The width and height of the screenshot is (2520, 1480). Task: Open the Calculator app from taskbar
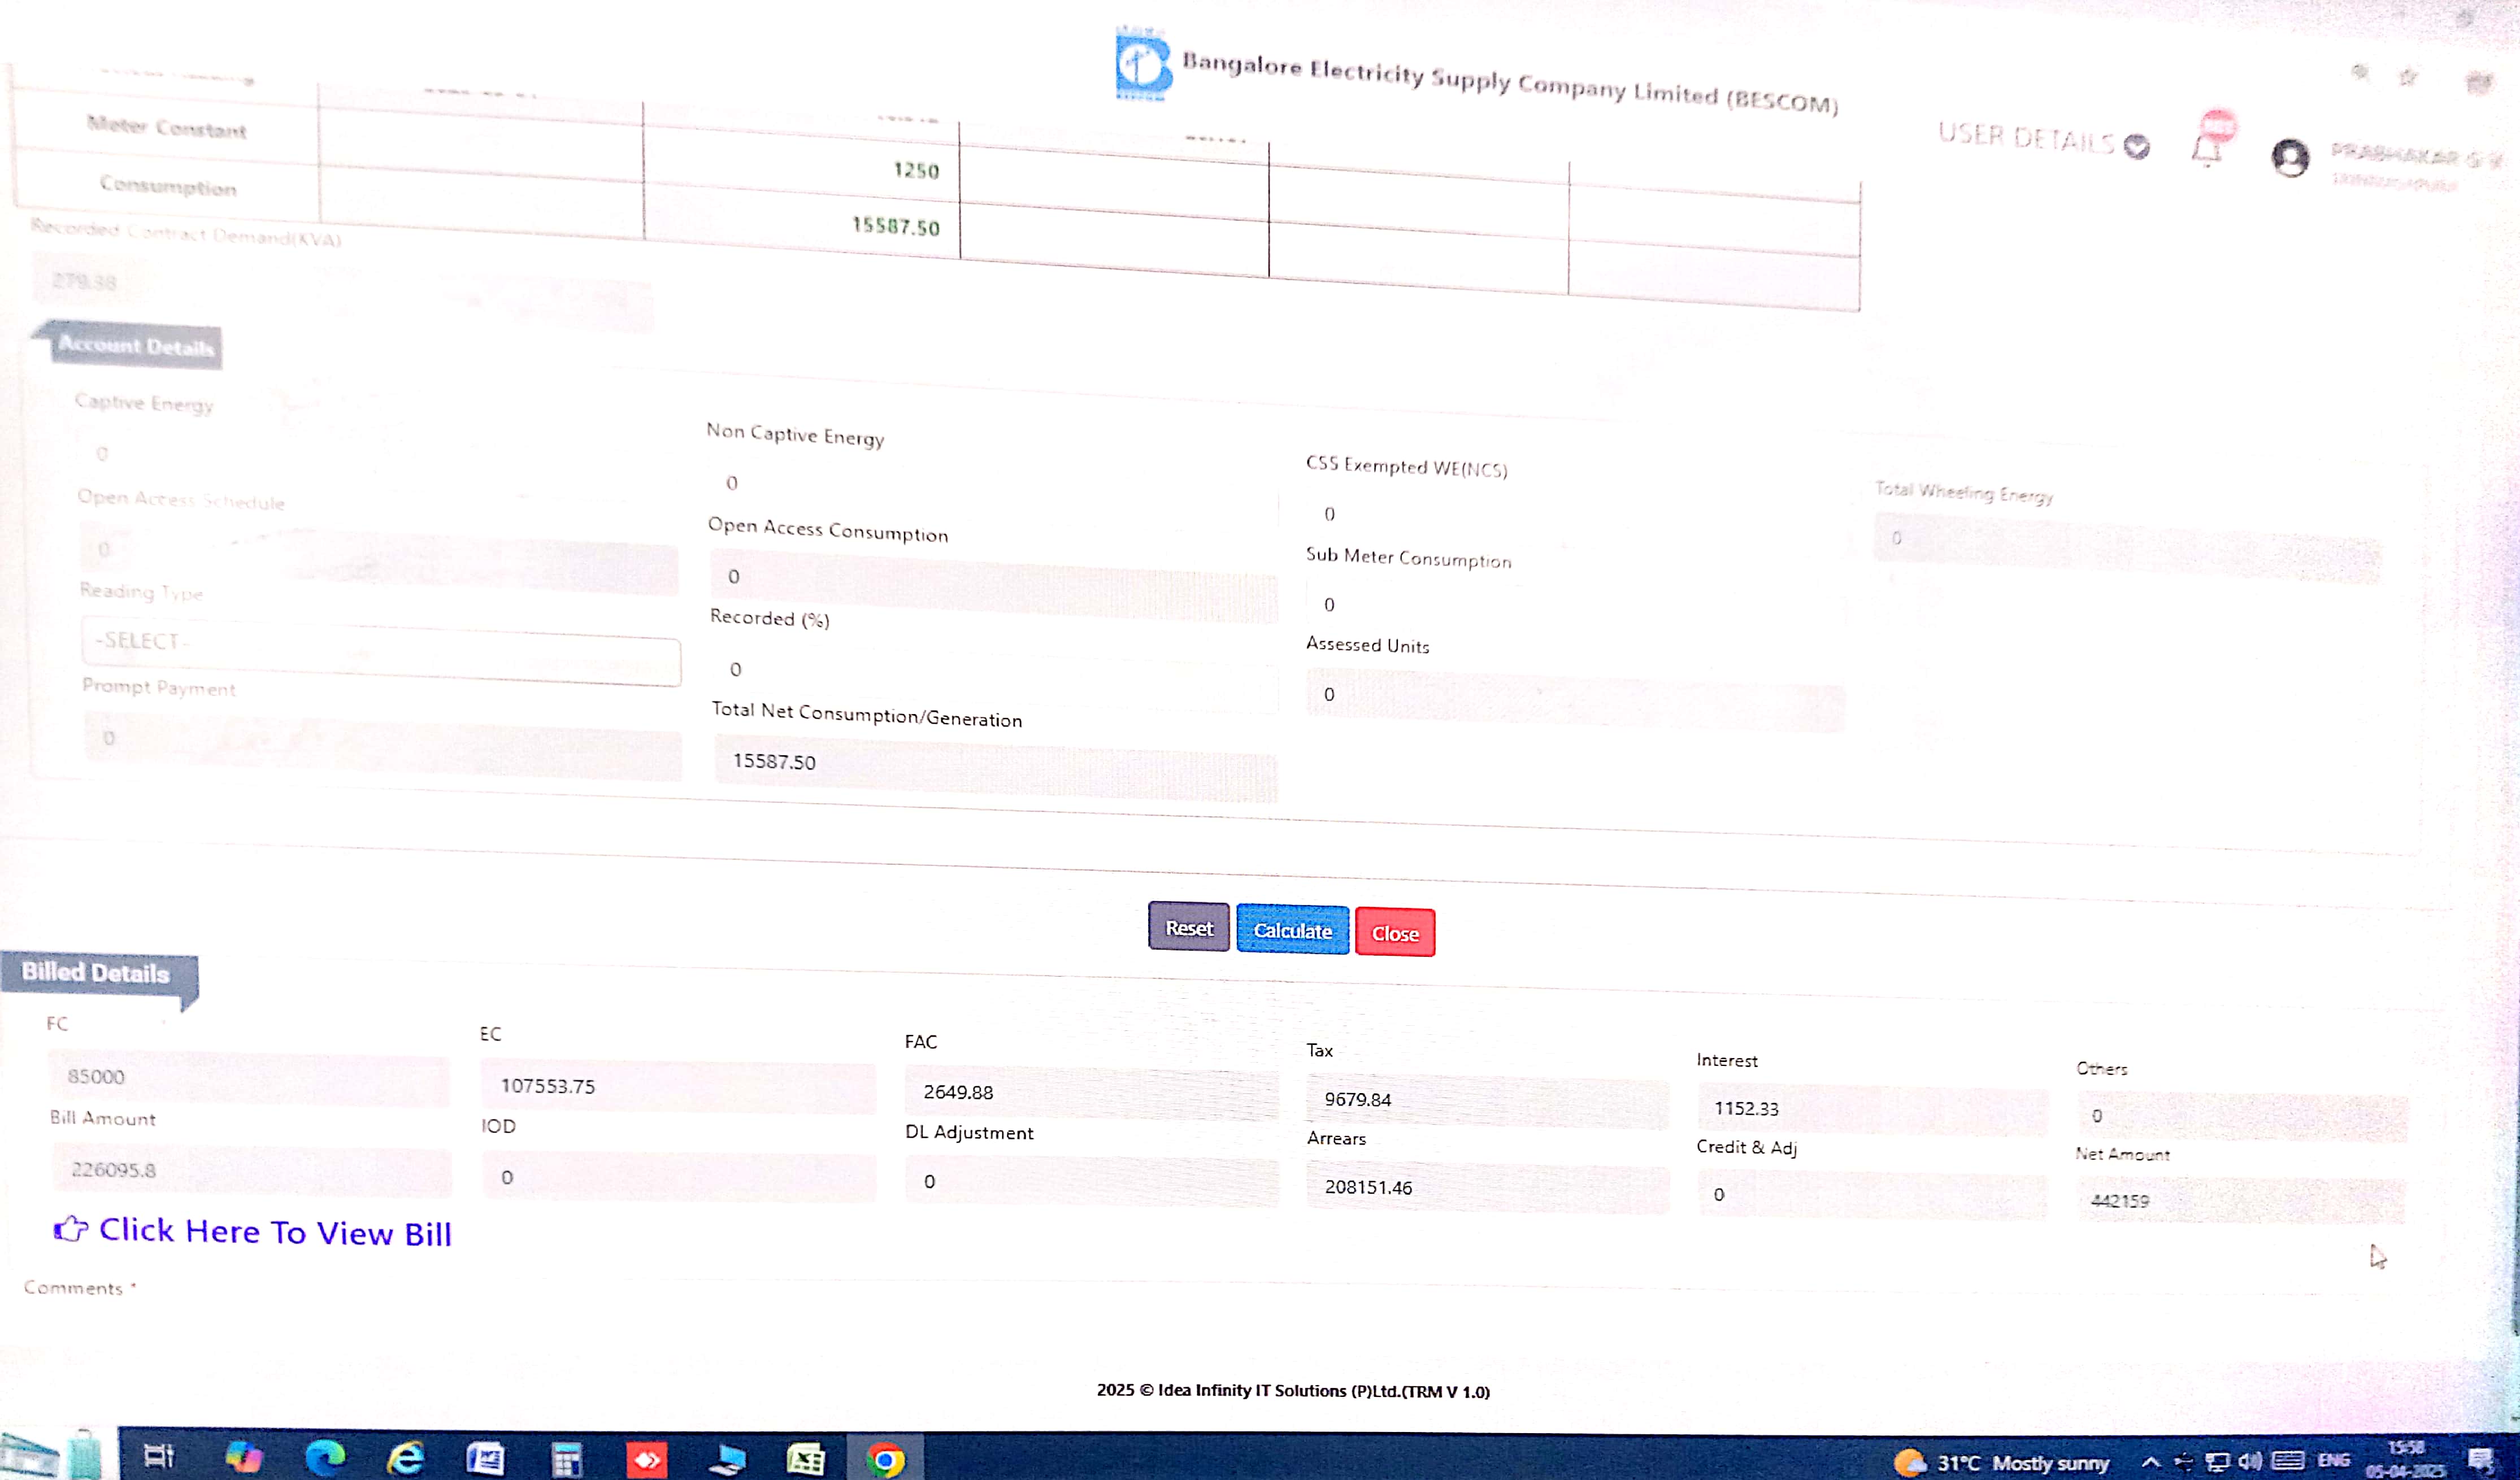click(x=566, y=1460)
